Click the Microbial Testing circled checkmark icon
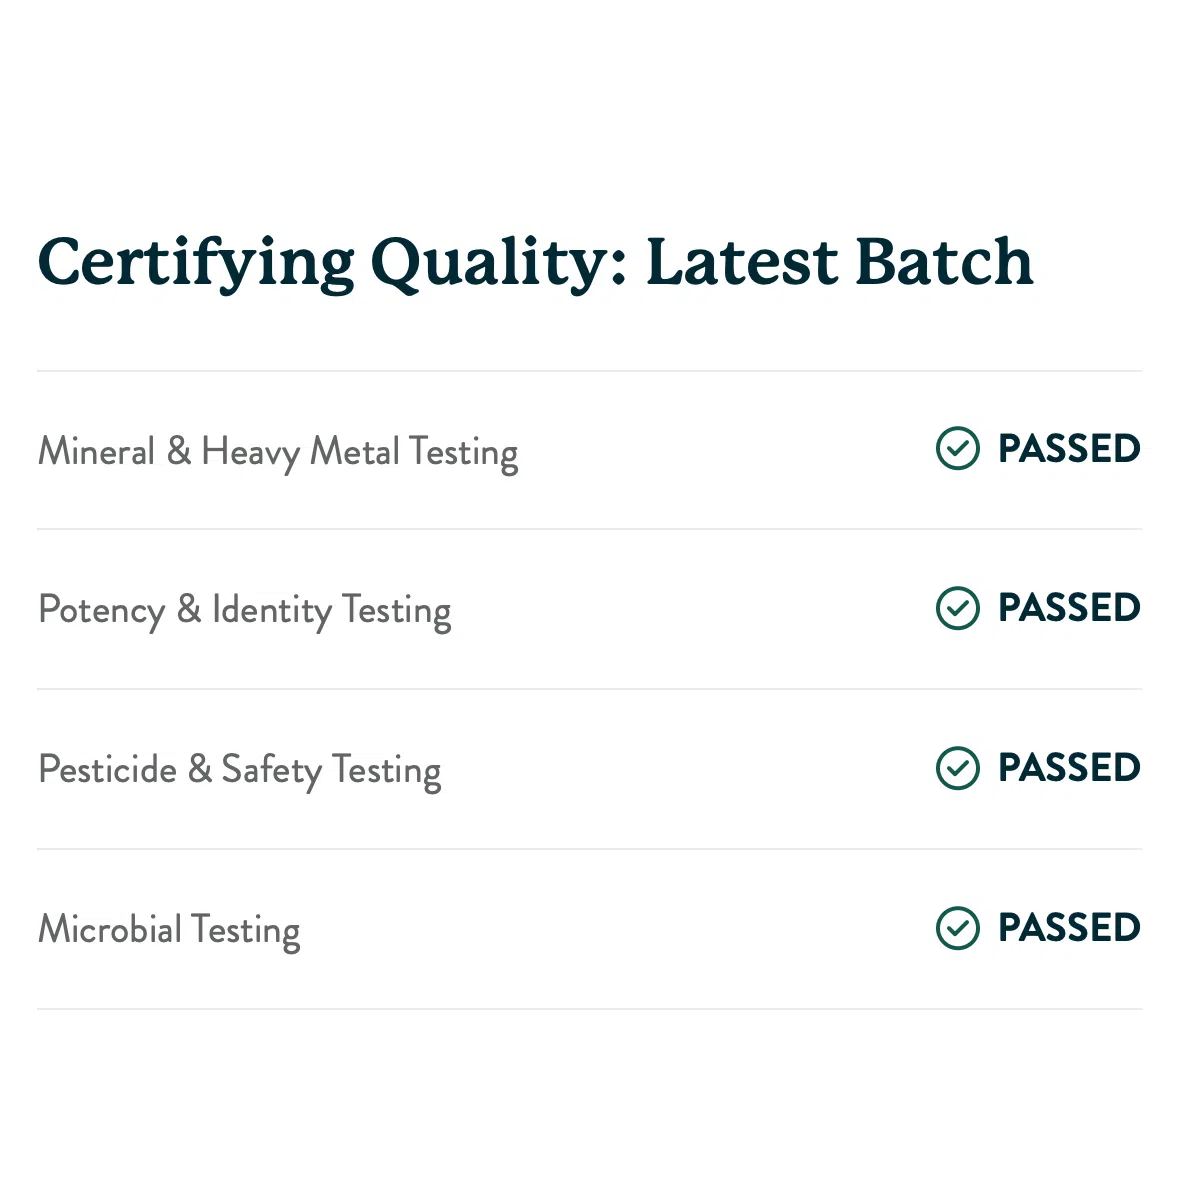The image size is (1198, 1198). [x=957, y=928]
